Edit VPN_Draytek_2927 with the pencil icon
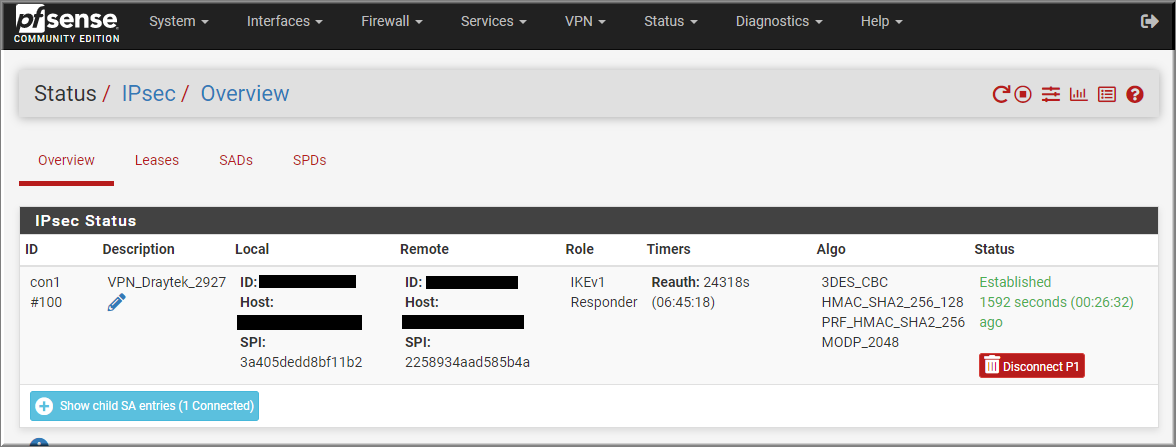Viewport: 1176px width, 447px height. [116, 303]
